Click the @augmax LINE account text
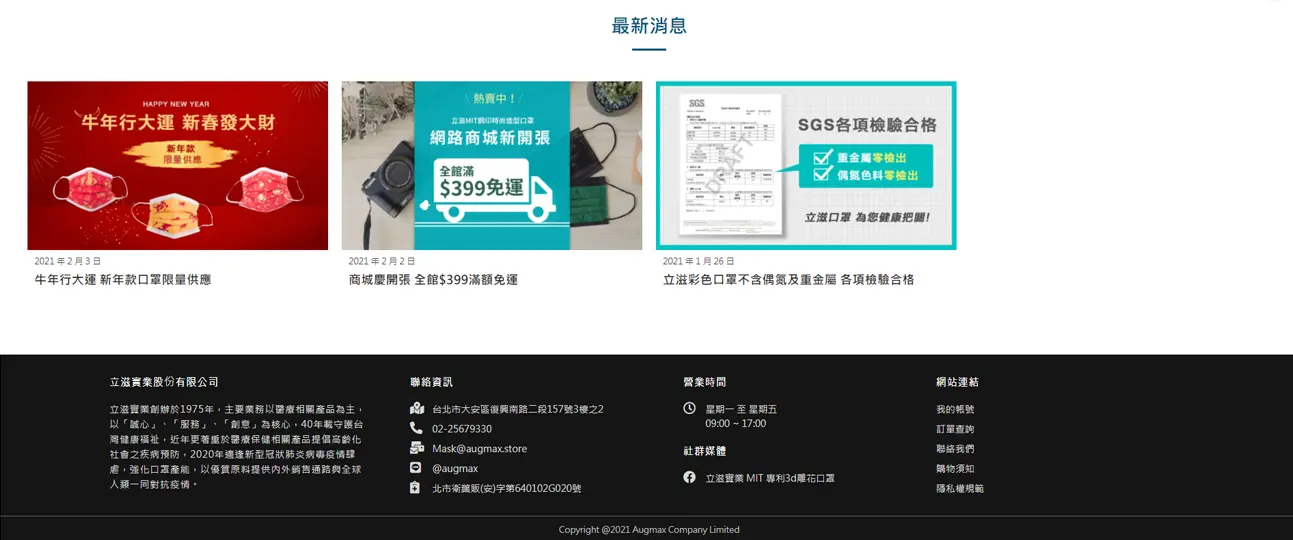The width and height of the screenshot is (1293, 540). (x=455, y=468)
